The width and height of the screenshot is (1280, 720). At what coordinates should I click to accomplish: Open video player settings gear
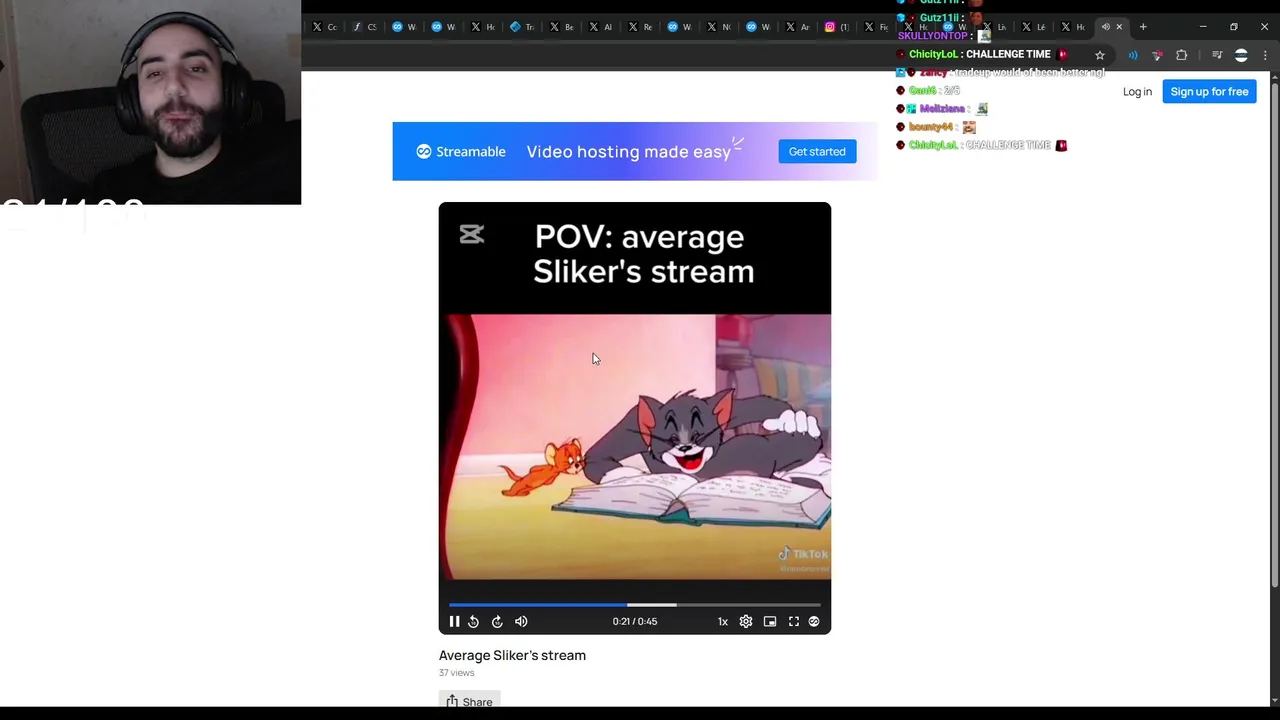point(746,621)
